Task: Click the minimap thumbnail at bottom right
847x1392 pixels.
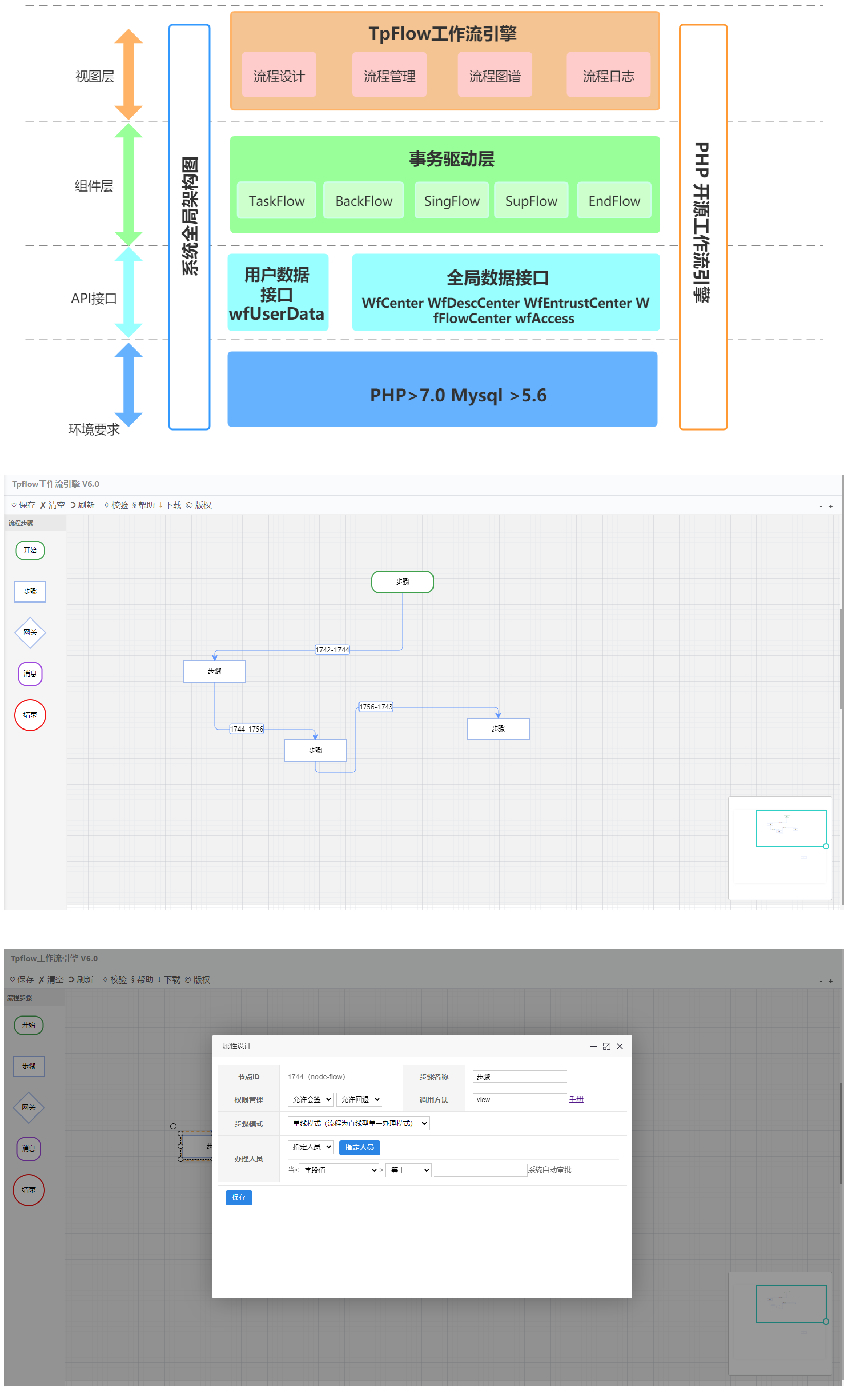Action: (x=790, y=1305)
